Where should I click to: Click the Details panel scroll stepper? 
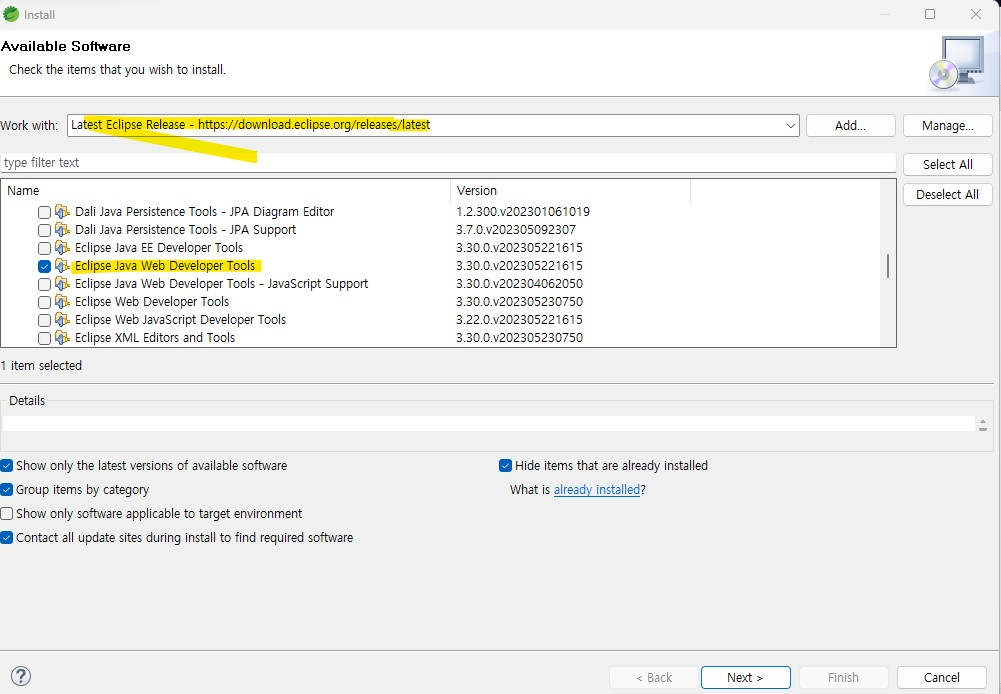tap(982, 425)
